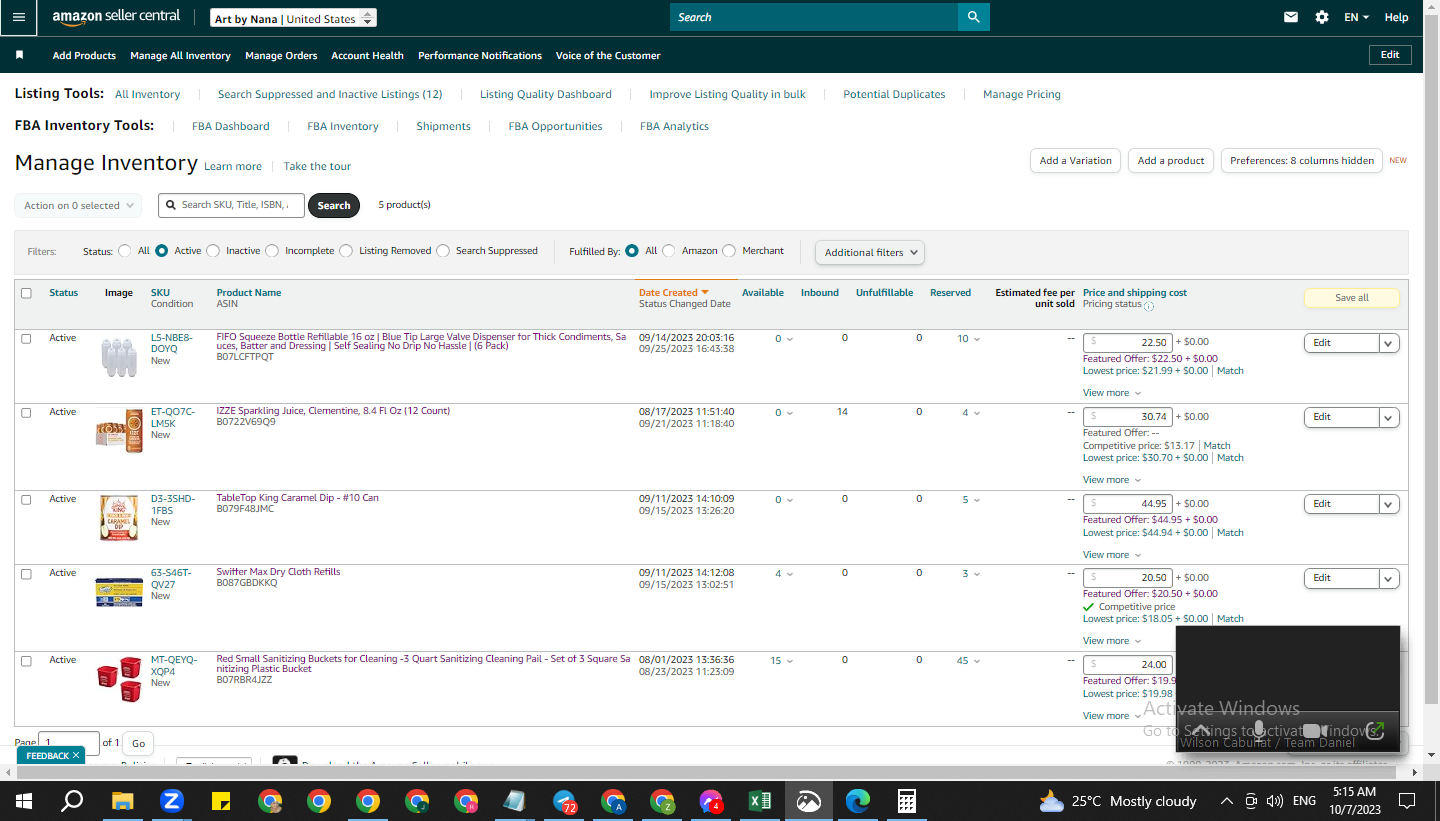Click the bookmark icon in navigation bar
Viewport: 1440px width, 821px height.
pos(19,55)
